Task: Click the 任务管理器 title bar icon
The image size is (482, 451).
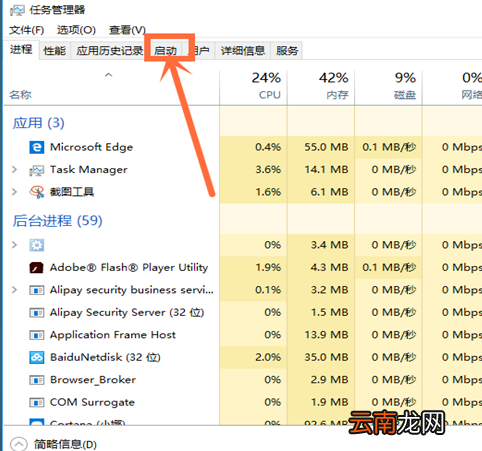Action: coord(17,10)
